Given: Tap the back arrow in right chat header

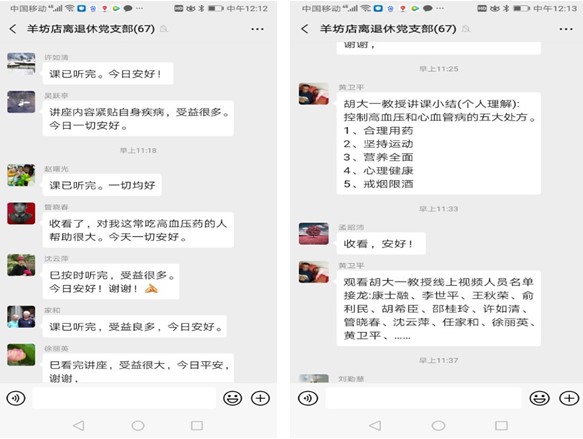Looking at the screenshot, I should click(305, 29).
